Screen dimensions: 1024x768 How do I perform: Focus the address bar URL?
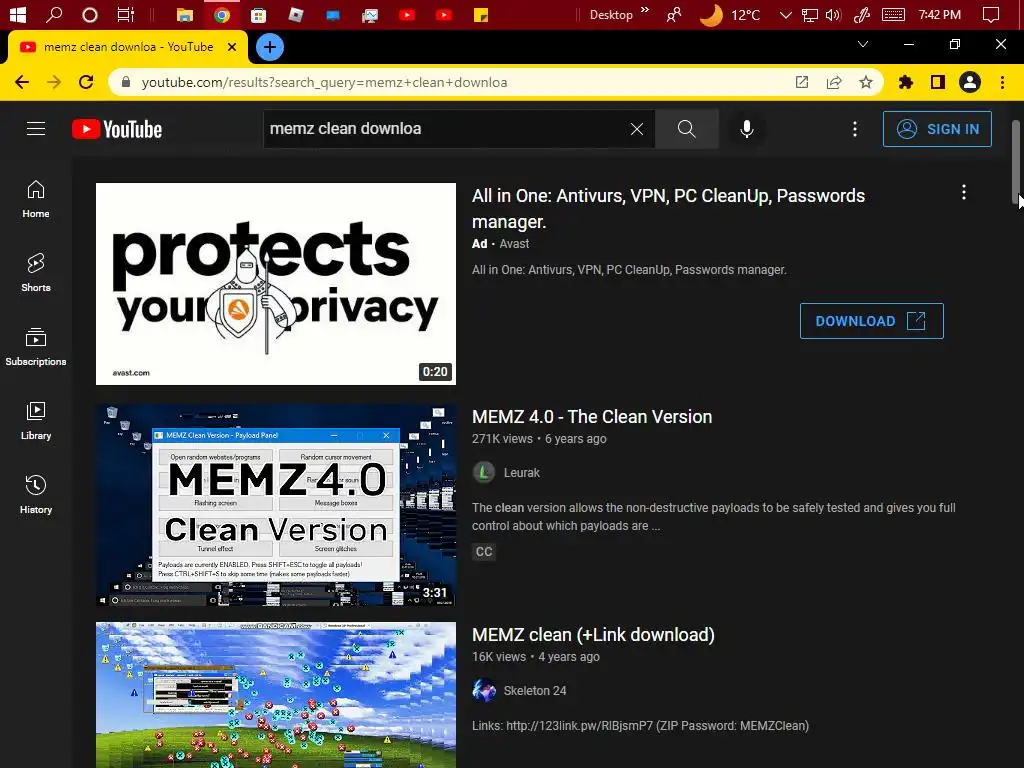click(325, 82)
